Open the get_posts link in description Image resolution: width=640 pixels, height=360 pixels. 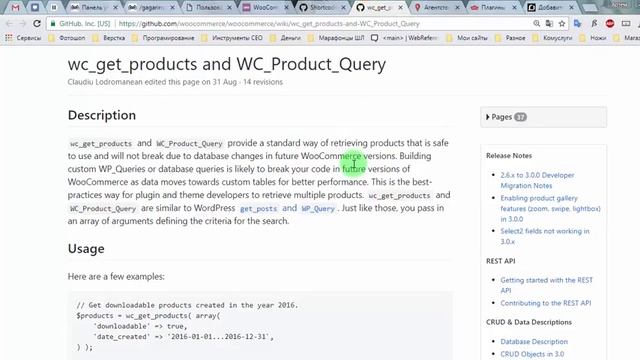coord(258,209)
